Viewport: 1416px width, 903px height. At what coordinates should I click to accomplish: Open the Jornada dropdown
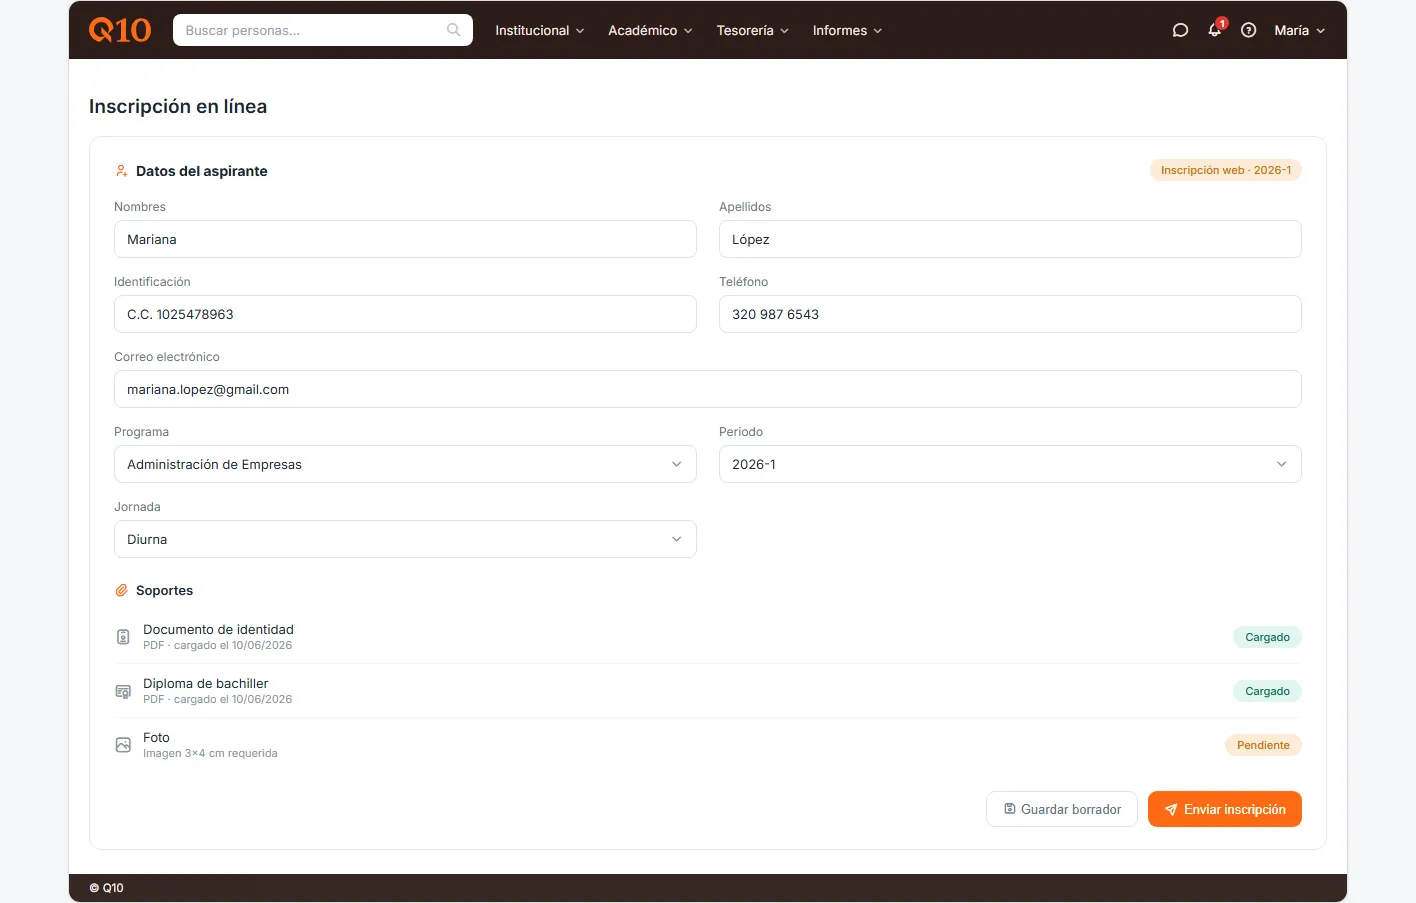(405, 539)
